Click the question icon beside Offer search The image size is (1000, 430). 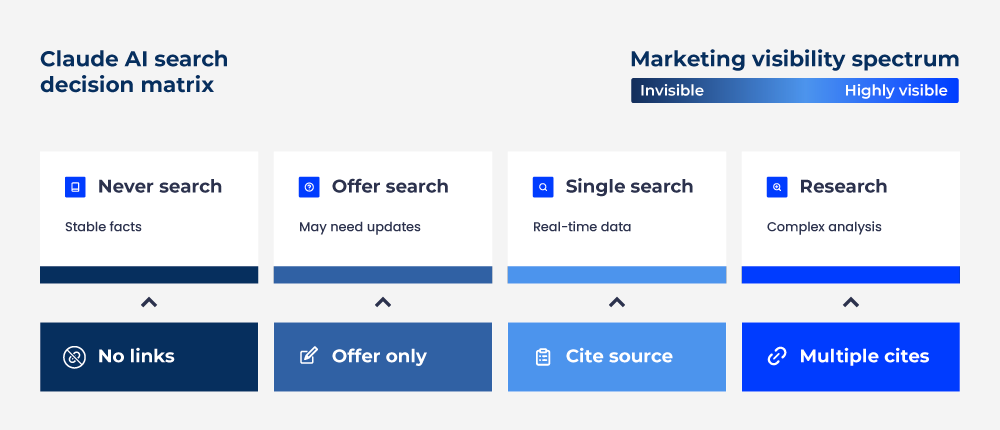click(x=309, y=187)
